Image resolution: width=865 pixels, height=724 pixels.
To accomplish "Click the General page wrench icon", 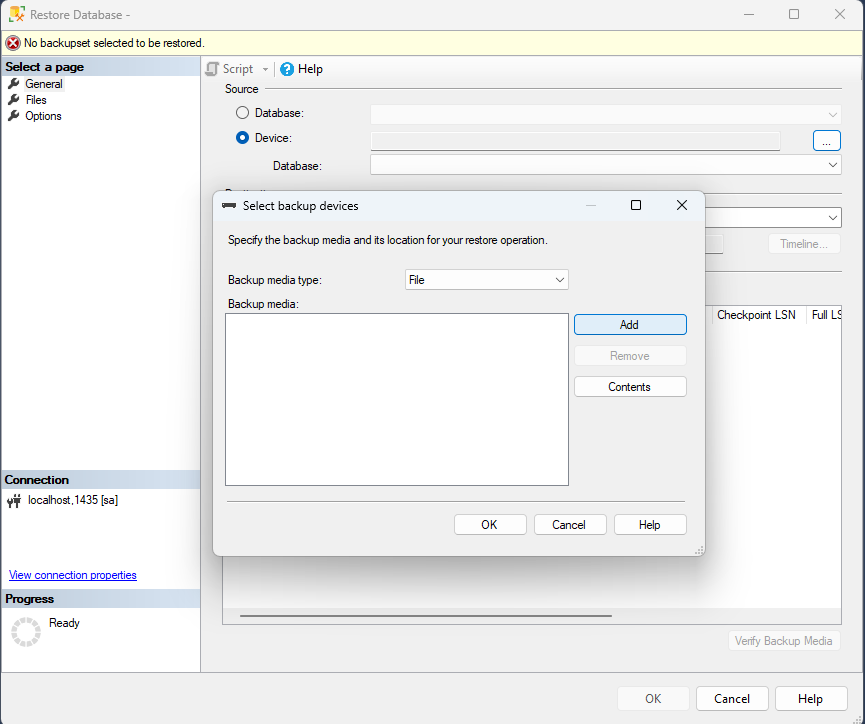I will (14, 83).
